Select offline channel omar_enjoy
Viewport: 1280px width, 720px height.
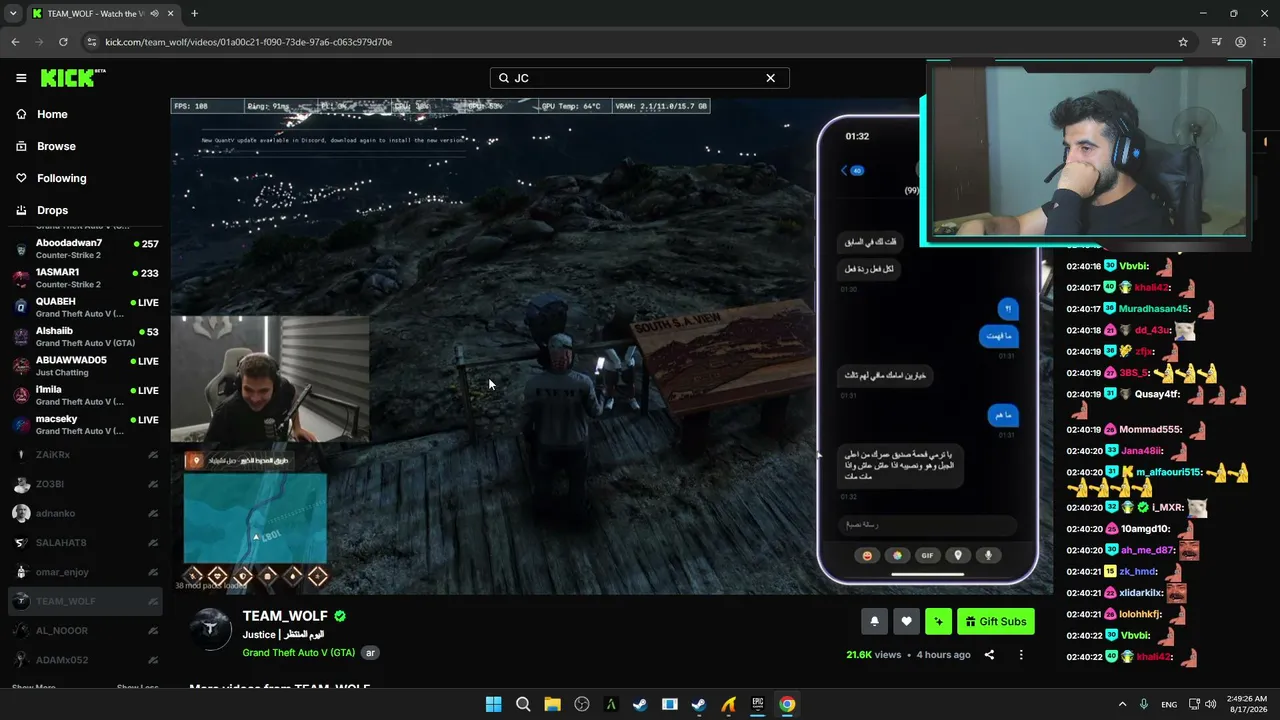coord(85,572)
